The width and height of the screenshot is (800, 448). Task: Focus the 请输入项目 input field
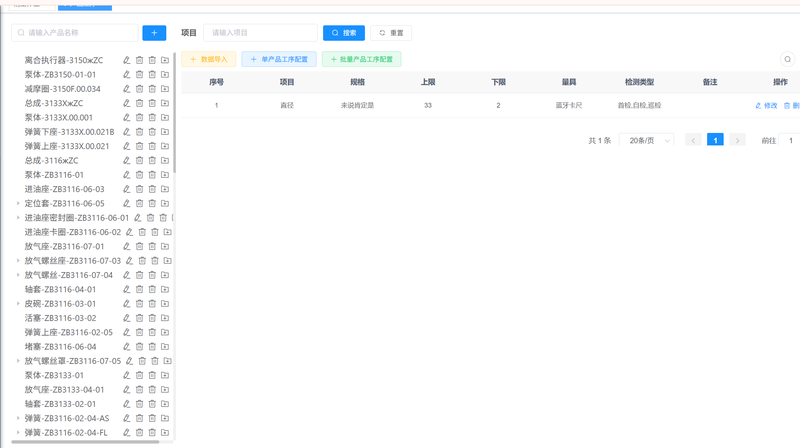[260, 33]
